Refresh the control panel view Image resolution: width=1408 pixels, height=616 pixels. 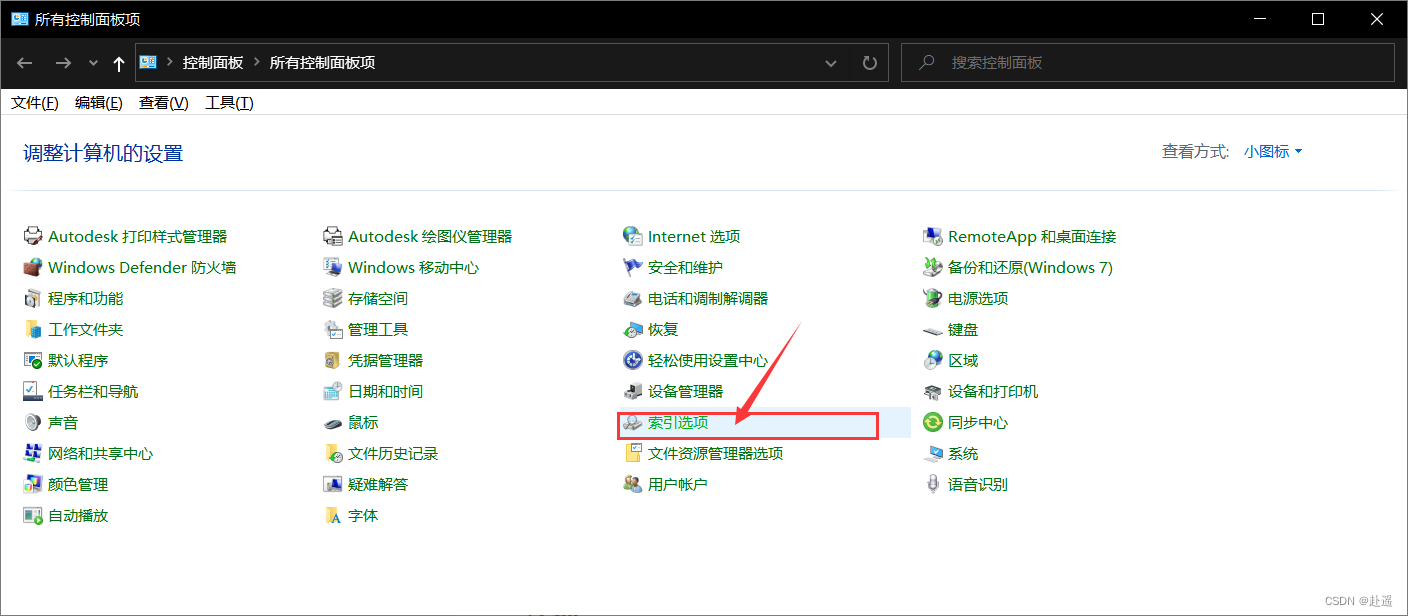click(x=870, y=63)
